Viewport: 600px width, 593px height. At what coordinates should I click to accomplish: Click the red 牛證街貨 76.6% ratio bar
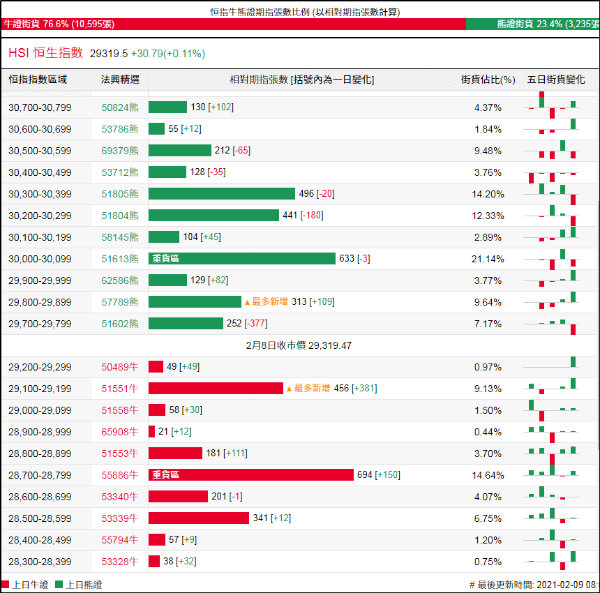click(233, 24)
